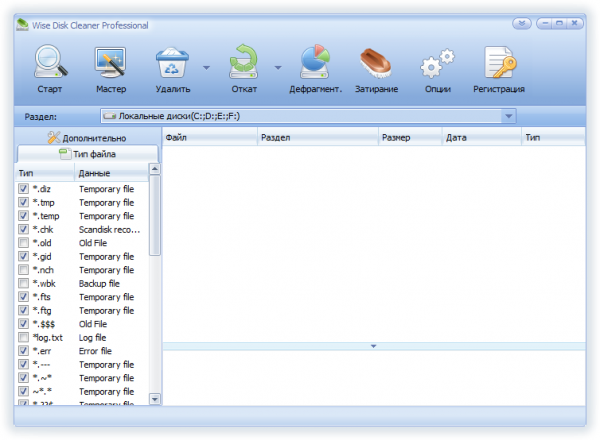Click the file type list scroll up arrow
Viewport: 600px width, 440px height.
(x=155, y=169)
